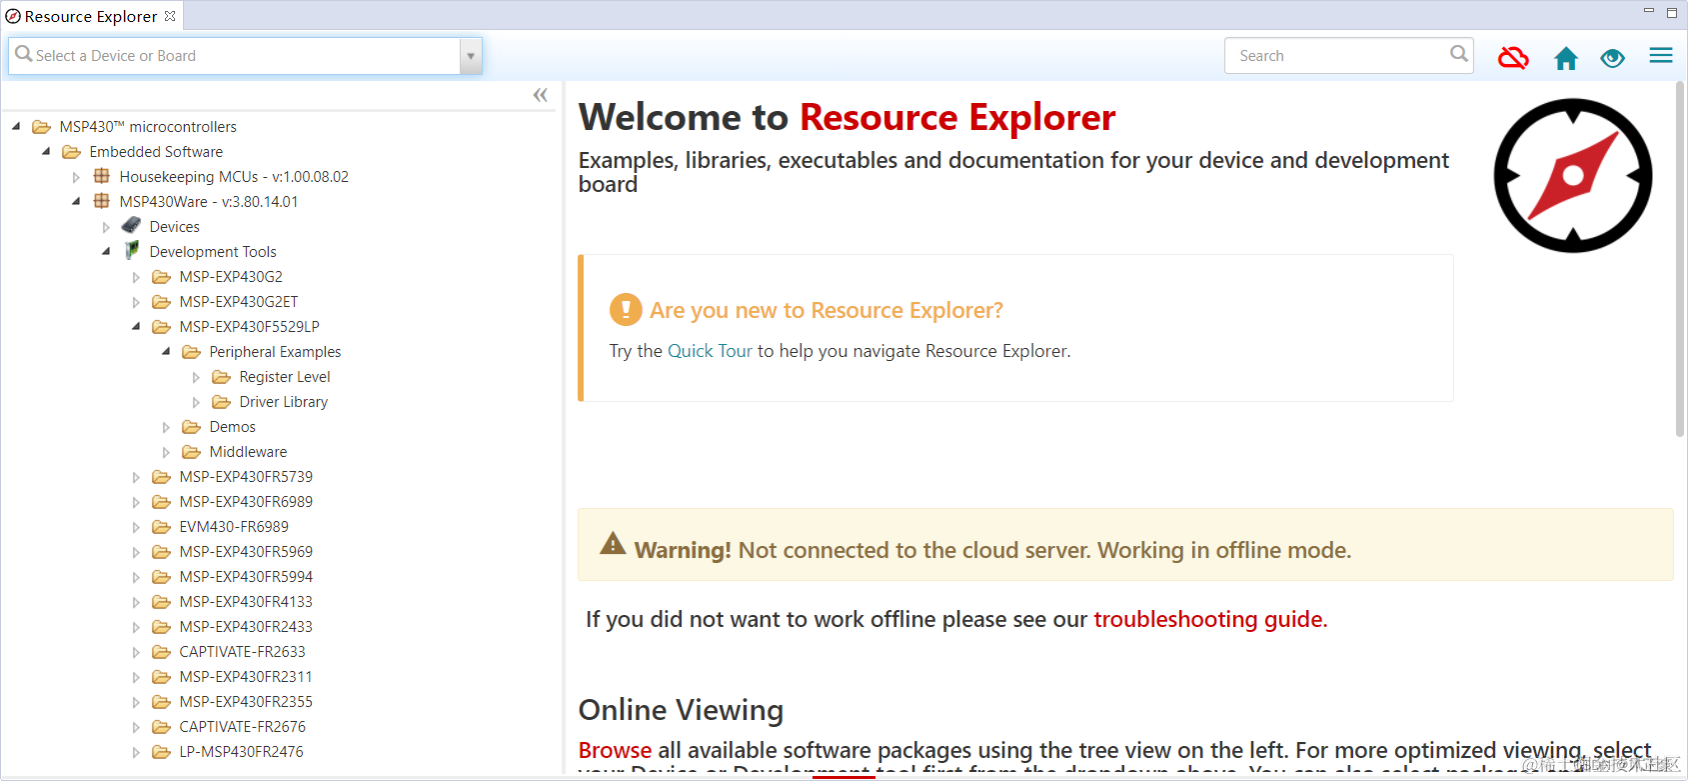1688x781 pixels.
Task: Select MSP-EXP430FR2433 tree item
Action: (x=246, y=627)
